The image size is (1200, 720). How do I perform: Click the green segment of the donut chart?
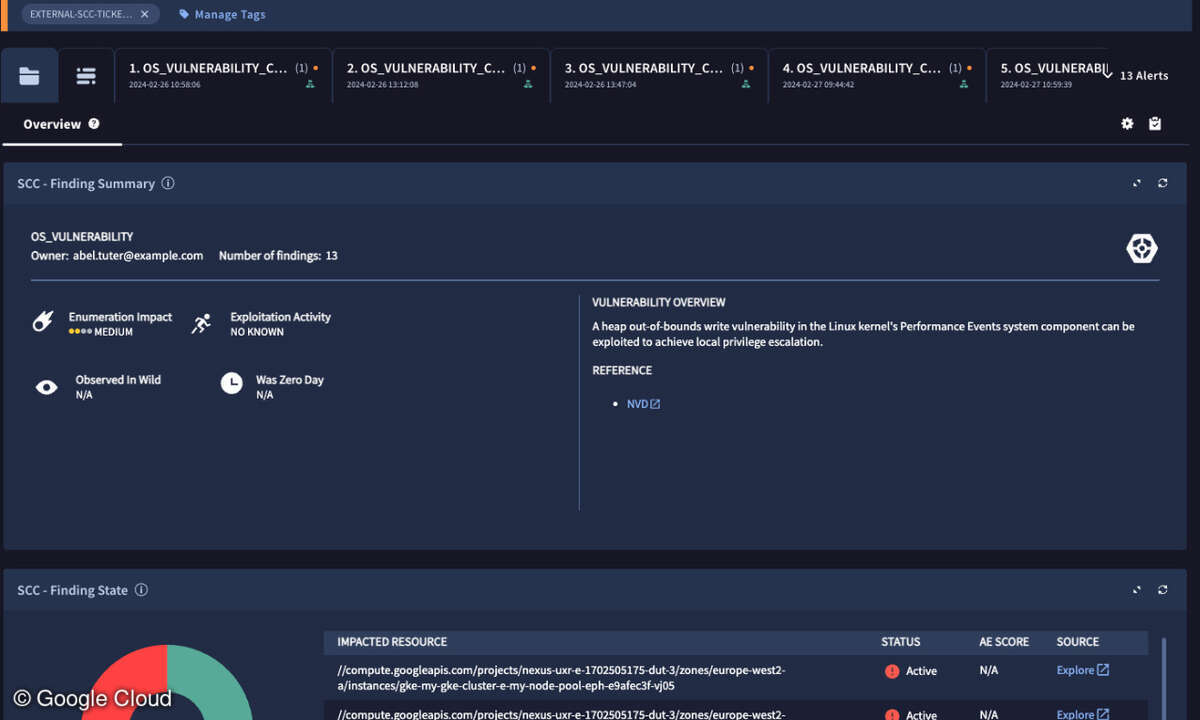pos(210,680)
